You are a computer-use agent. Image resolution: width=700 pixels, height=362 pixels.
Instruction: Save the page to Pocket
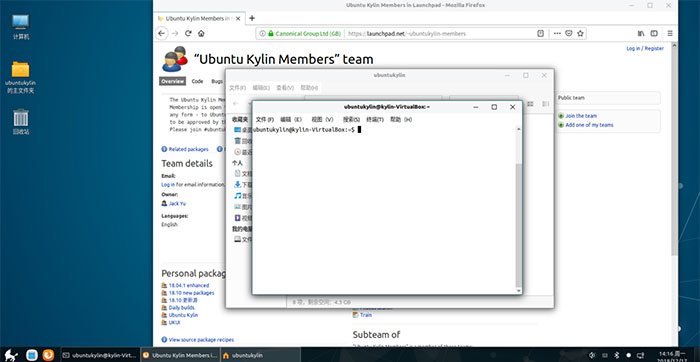[x=569, y=33]
